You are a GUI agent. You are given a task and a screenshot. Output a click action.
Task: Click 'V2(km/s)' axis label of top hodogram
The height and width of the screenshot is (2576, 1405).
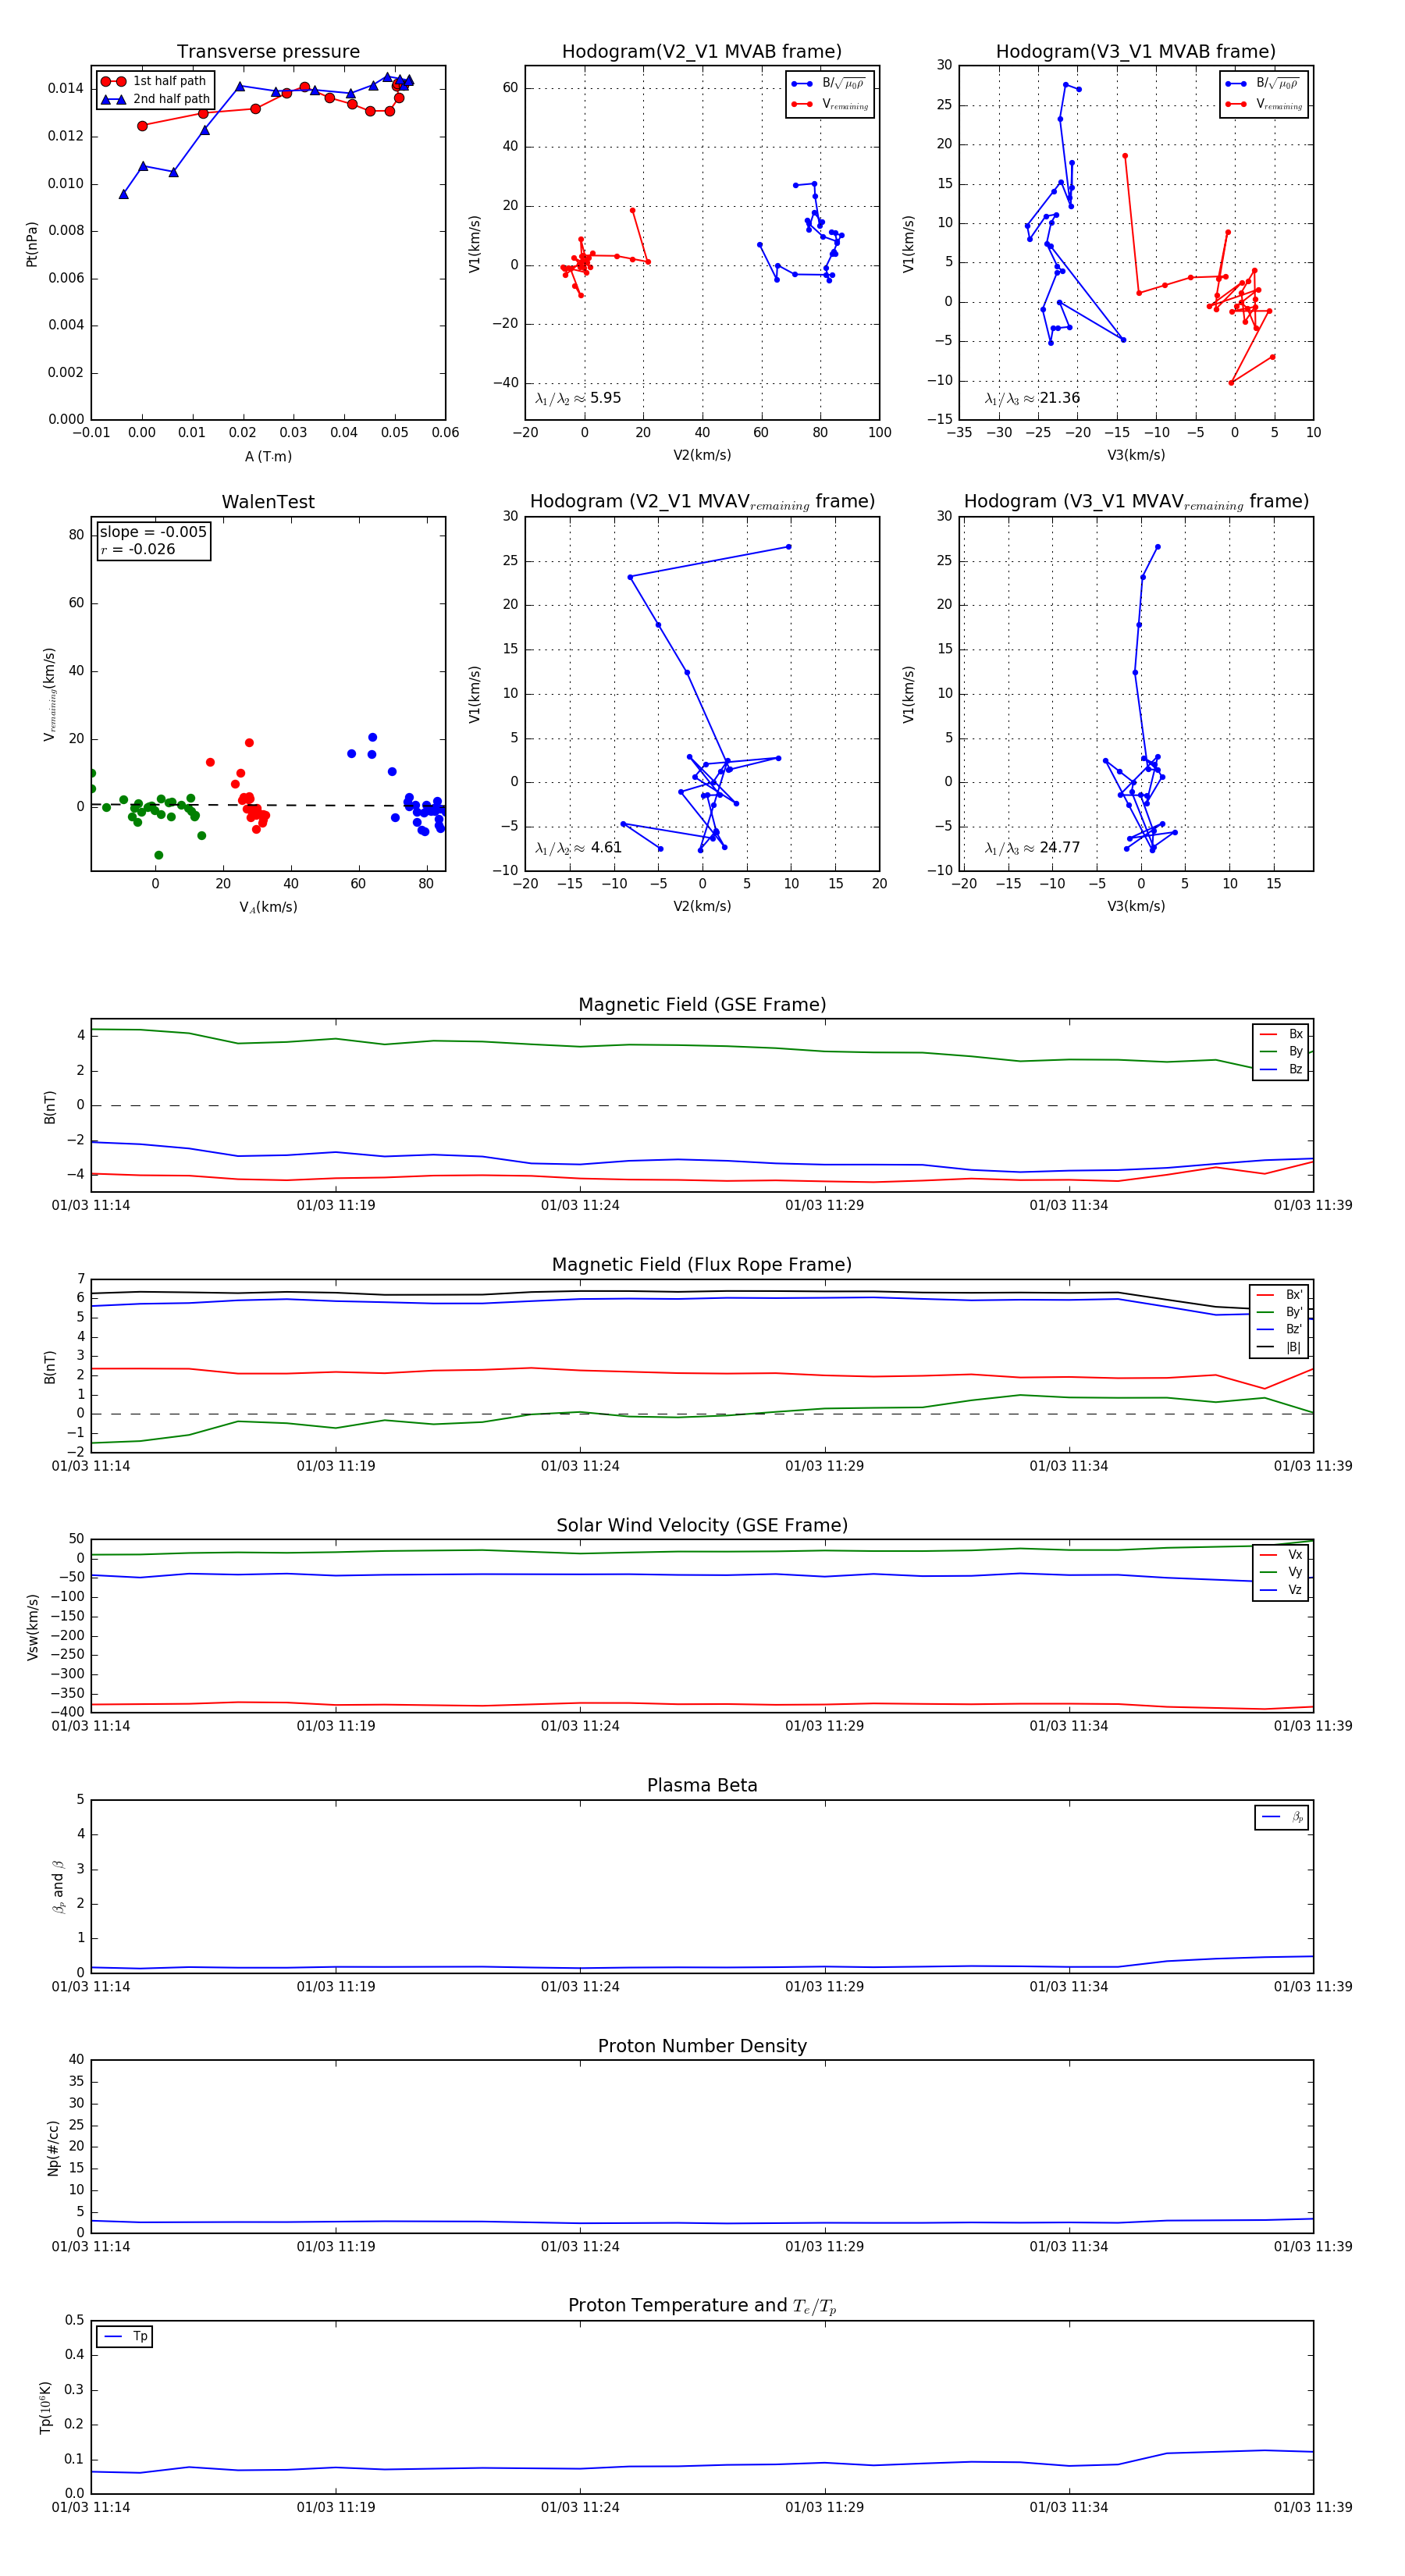tap(702, 455)
